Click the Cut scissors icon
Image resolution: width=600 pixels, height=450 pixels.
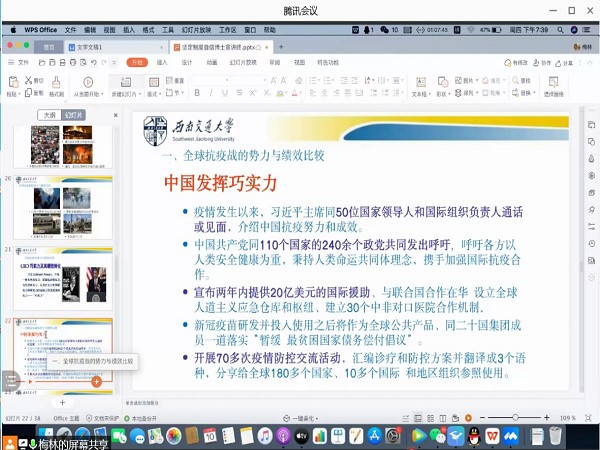[29, 80]
